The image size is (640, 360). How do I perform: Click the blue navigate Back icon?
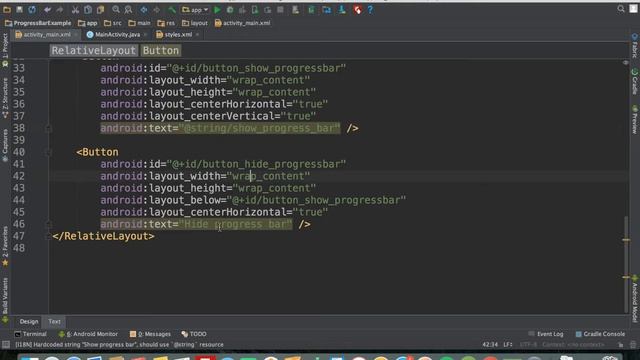click(144, 9)
